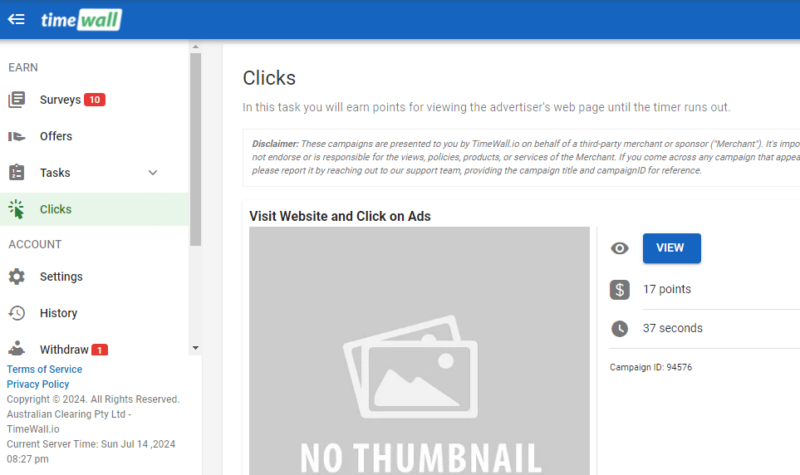Click the Tasks clipboard icon
This screenshot has height=475, width=800.
[x=16, y=173]
